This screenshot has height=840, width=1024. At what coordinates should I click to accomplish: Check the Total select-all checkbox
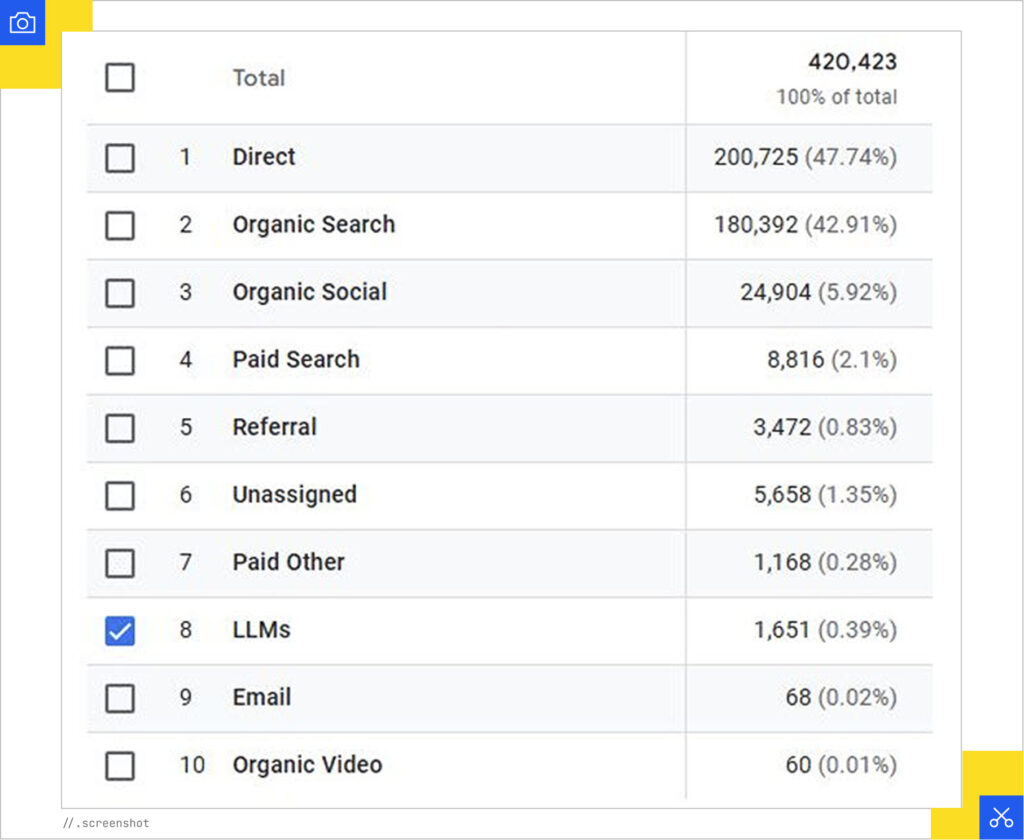click(x=120, y=78)
